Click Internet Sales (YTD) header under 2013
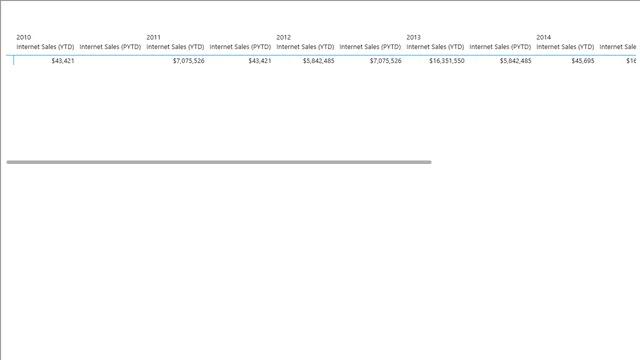The height and width of the screenshot is (360, 640). (436, 47)
